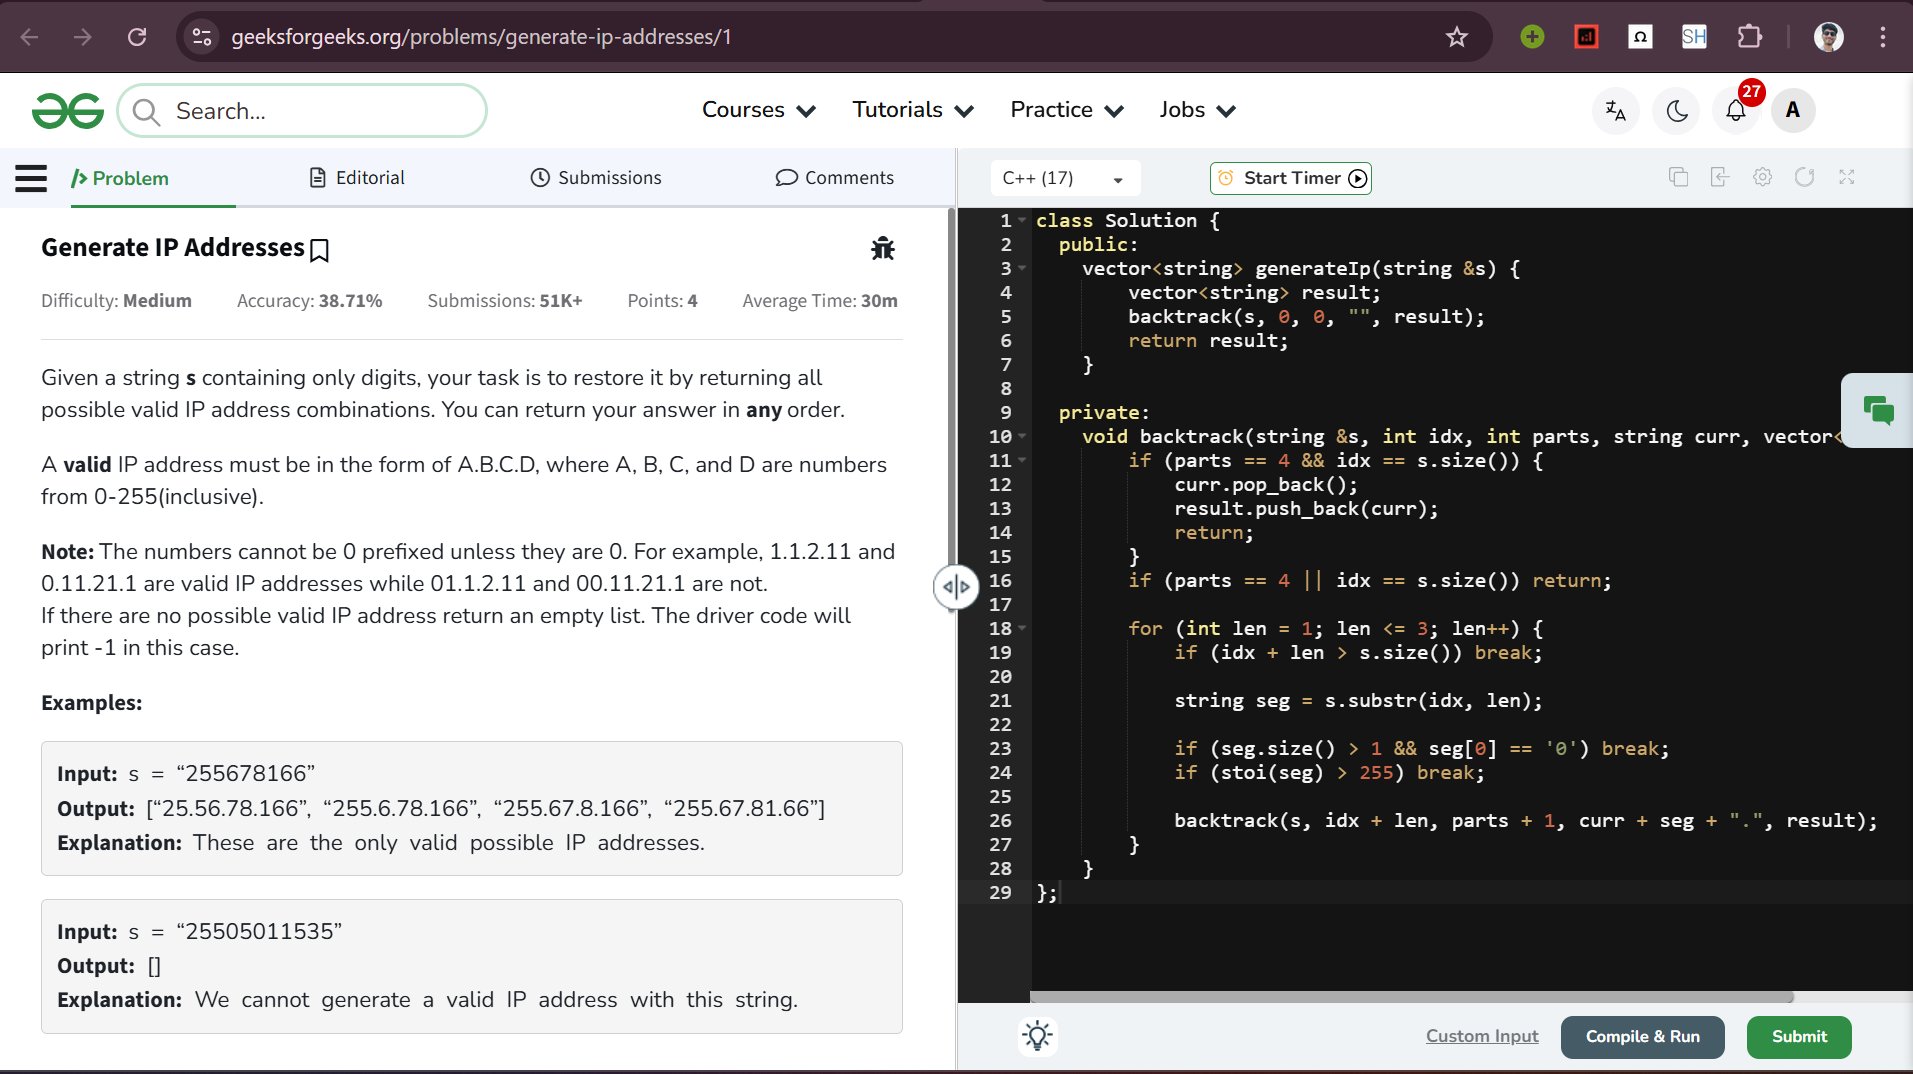This screenshot has width=1913, height=1074.
Task: Toggle dark mode moon icon
Action: coord(1677,111)
